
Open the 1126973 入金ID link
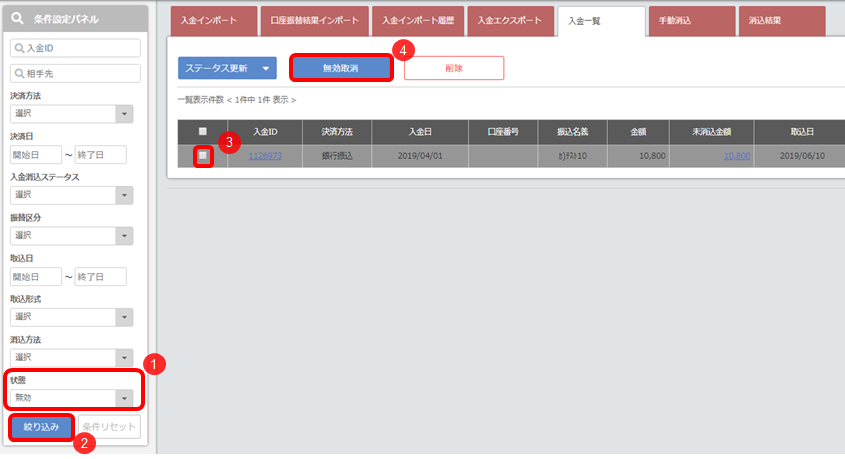coord(265,157)
